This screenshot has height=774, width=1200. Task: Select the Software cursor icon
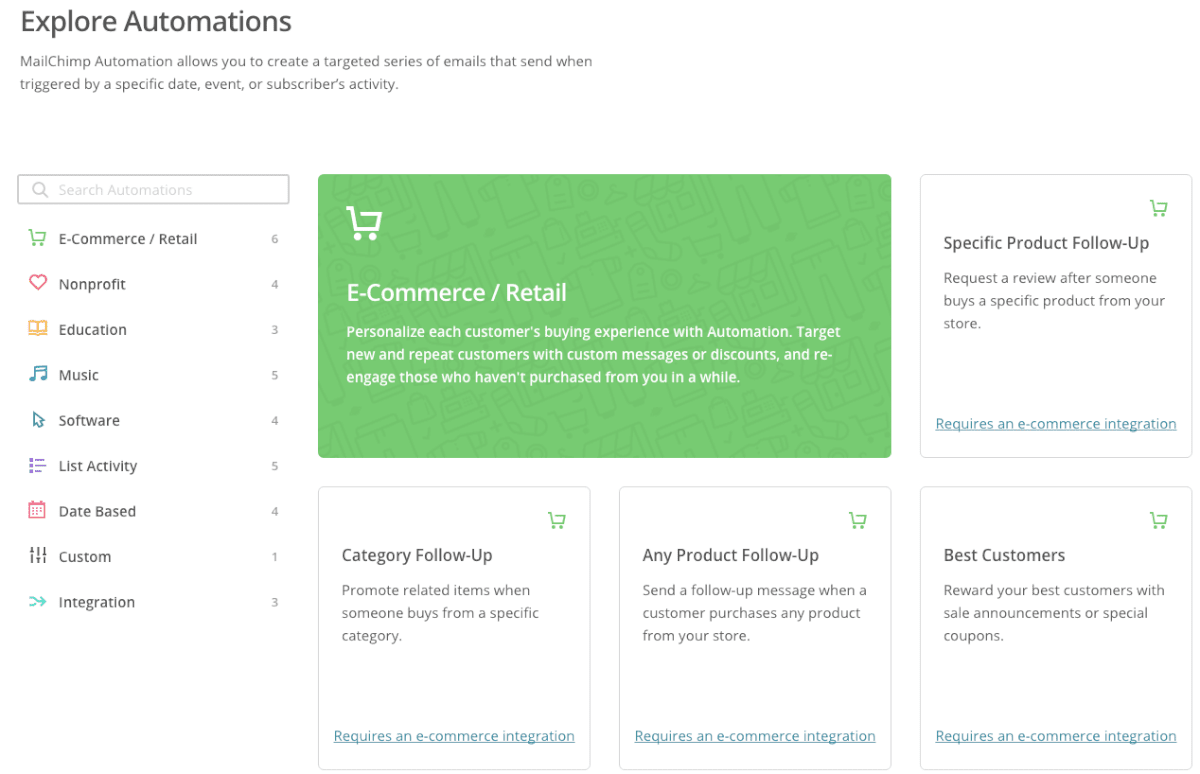pyautogui.click(x=36, y=420)
